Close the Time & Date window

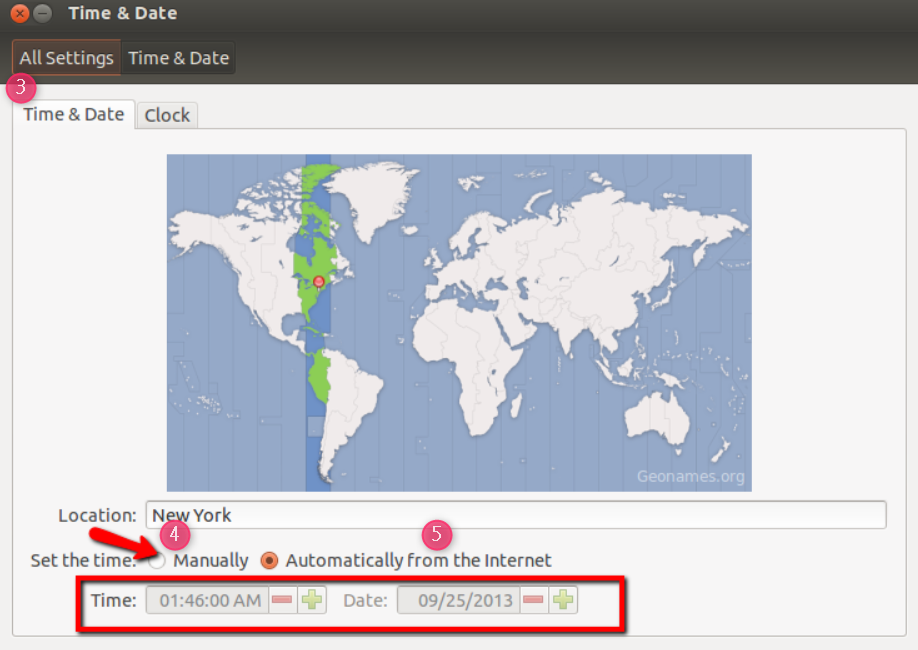click(x=19, y=14)
